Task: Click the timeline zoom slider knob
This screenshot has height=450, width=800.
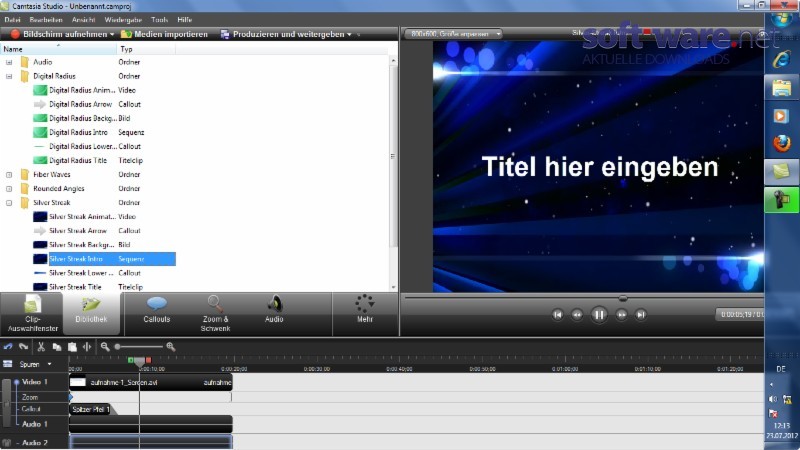Action: 117,347
